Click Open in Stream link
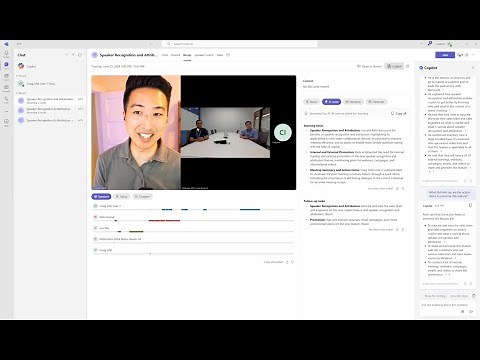Viewport: 480px width, 360px height. [x=369, y=66]
